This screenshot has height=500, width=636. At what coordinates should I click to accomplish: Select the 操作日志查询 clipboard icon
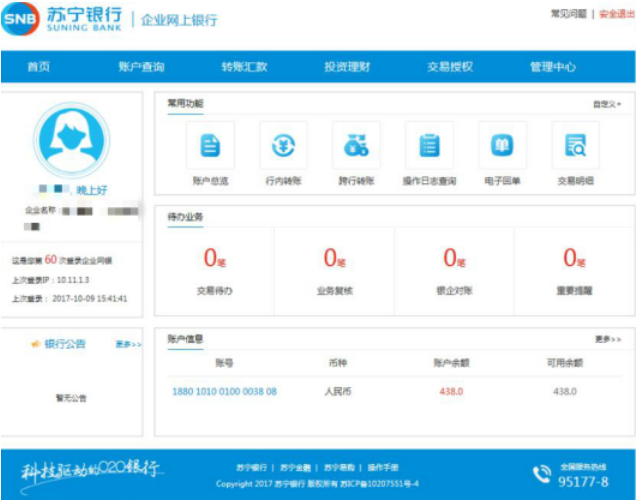(x=429, y=146)
